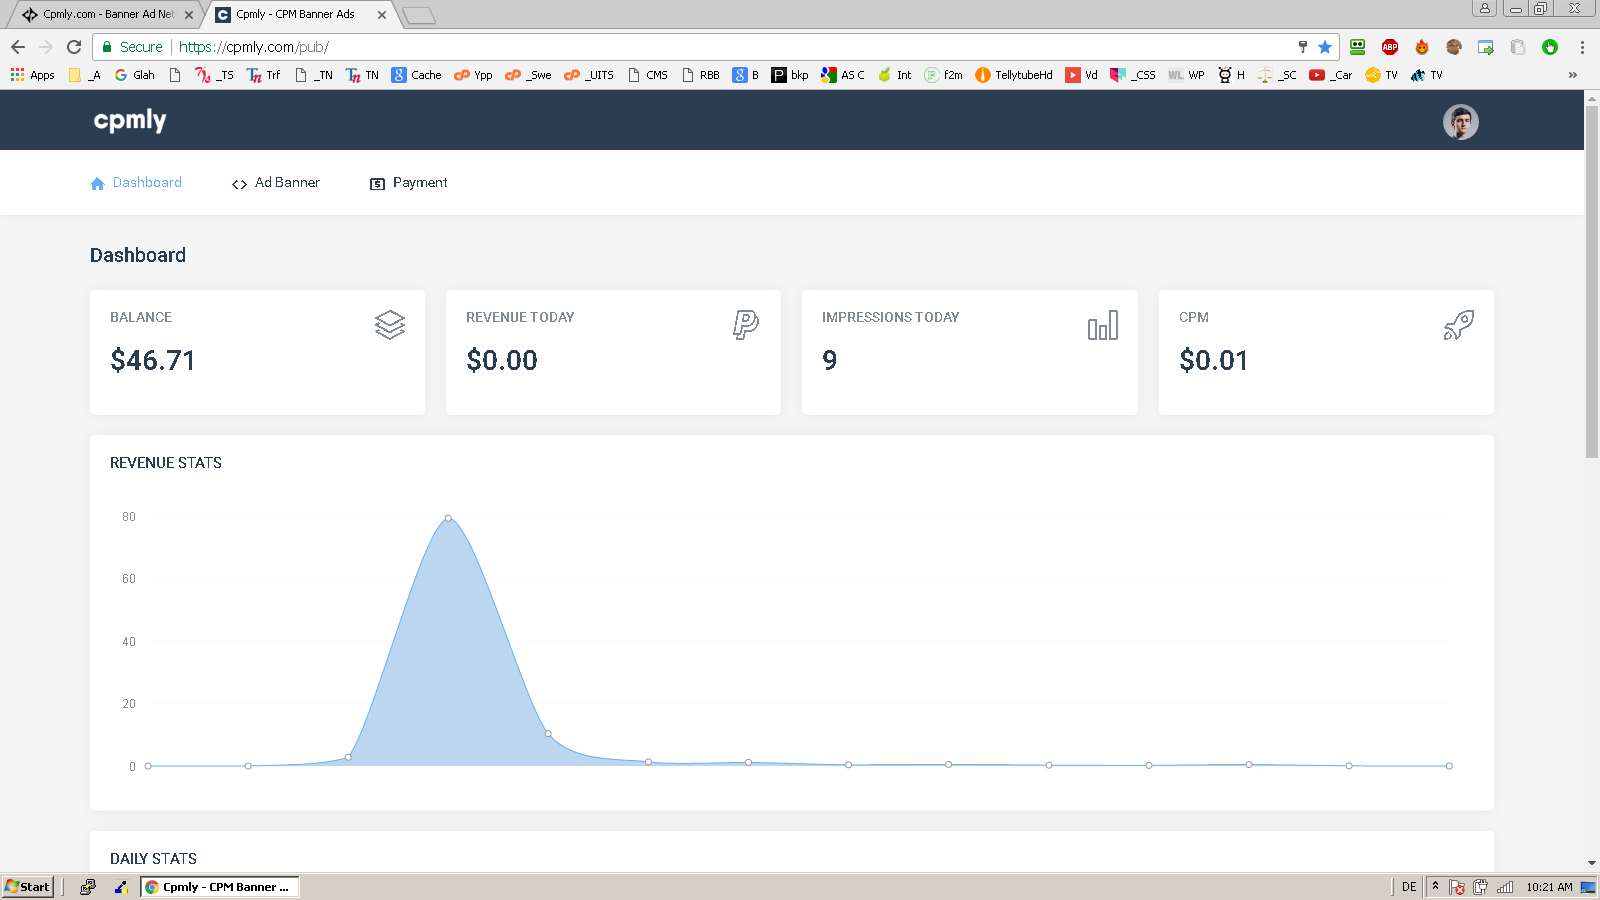Click the DE language indicator in the taskbar
Viewport: 1600px width, 900px height.
pyautogui.click(x=1409, y=887)
